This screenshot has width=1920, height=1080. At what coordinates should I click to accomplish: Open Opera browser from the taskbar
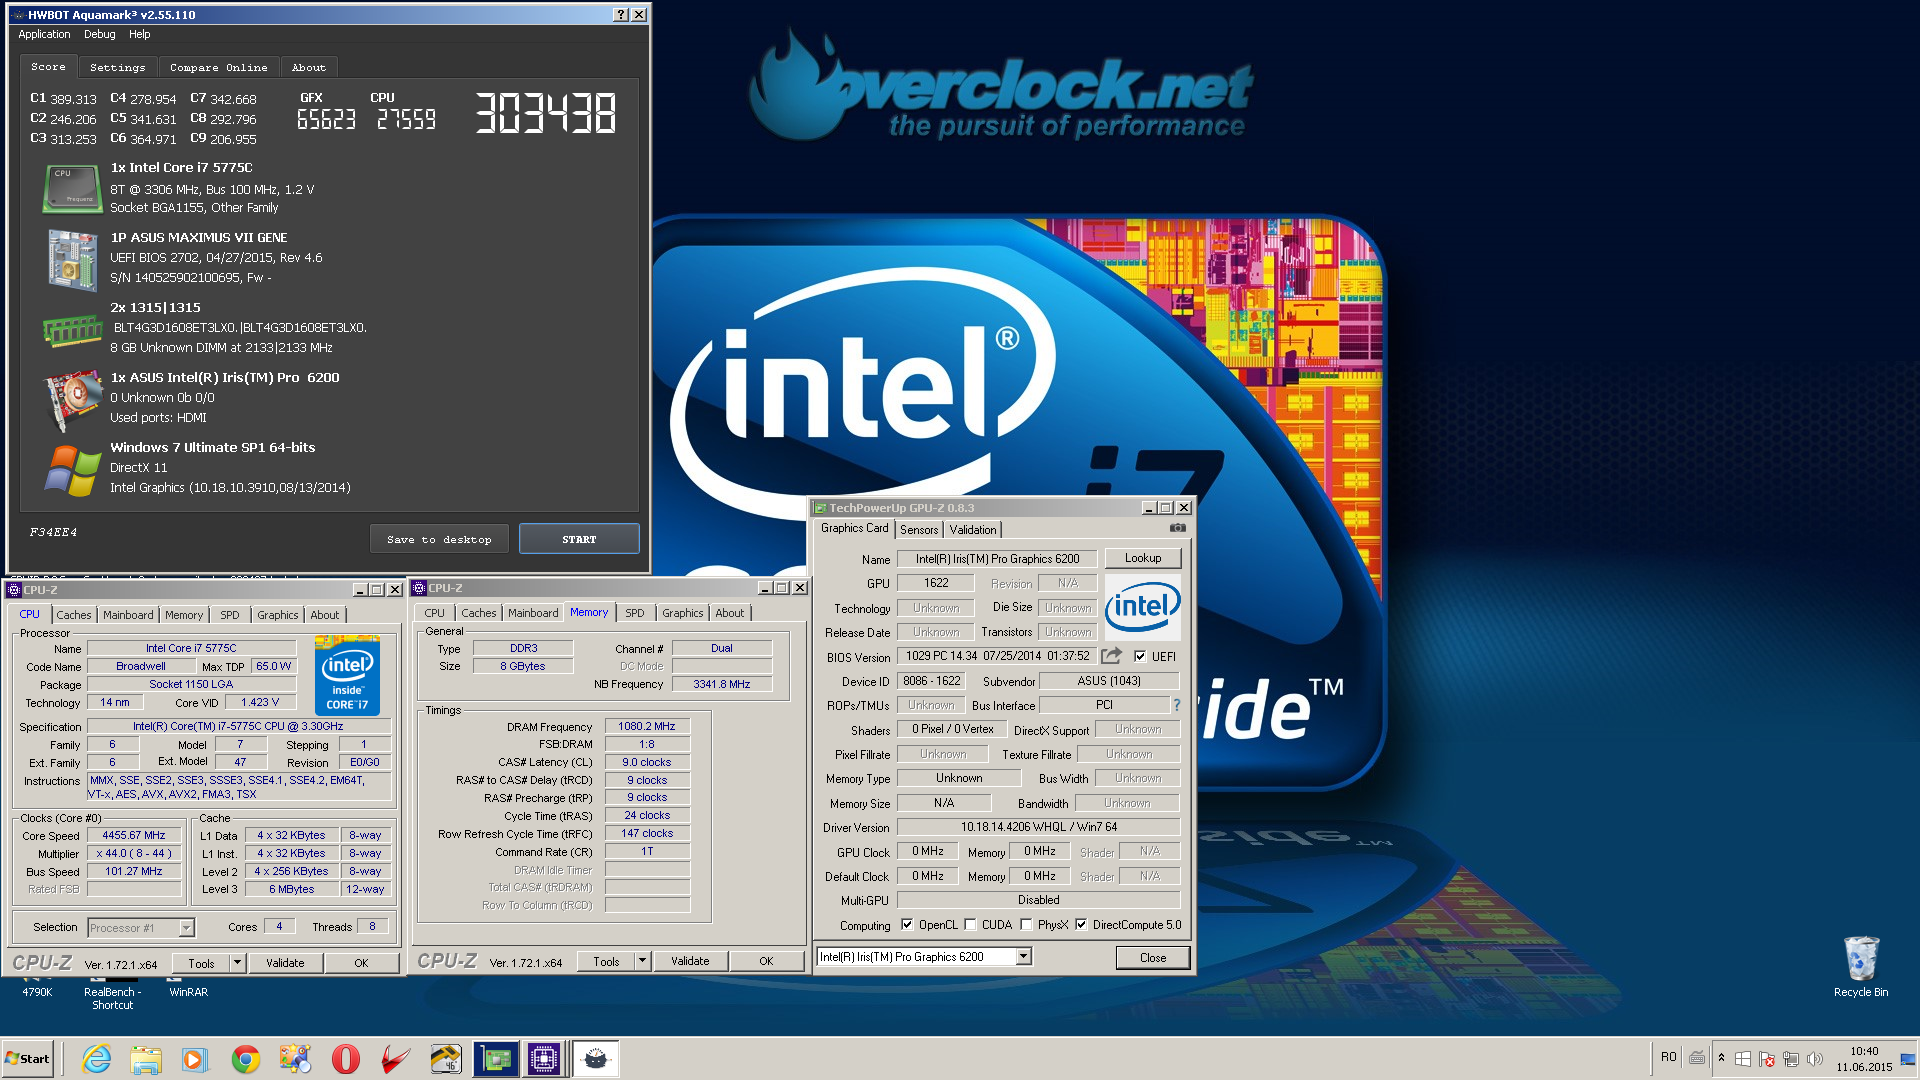345,1059
